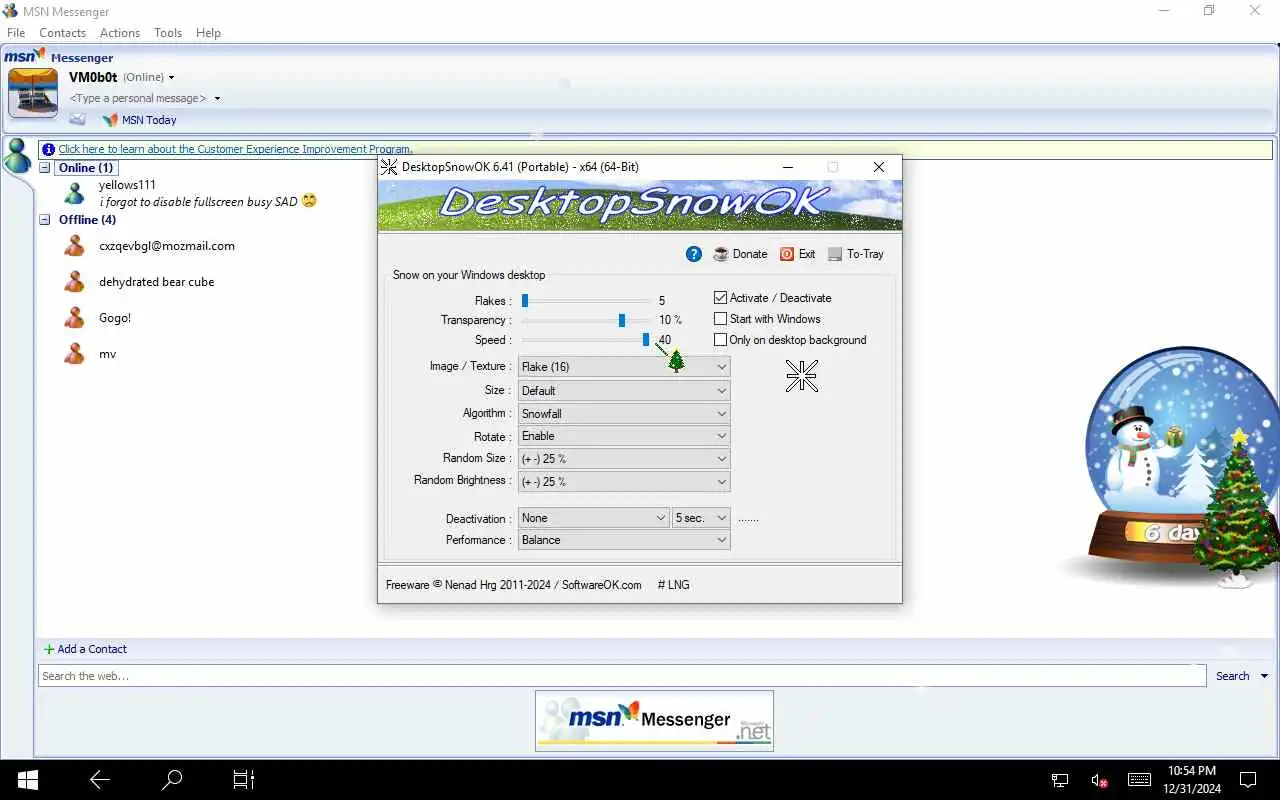This screenshot has height=800, width=1280.
Task: Click the Speed slider handle
Action: (x=646, y=340)
